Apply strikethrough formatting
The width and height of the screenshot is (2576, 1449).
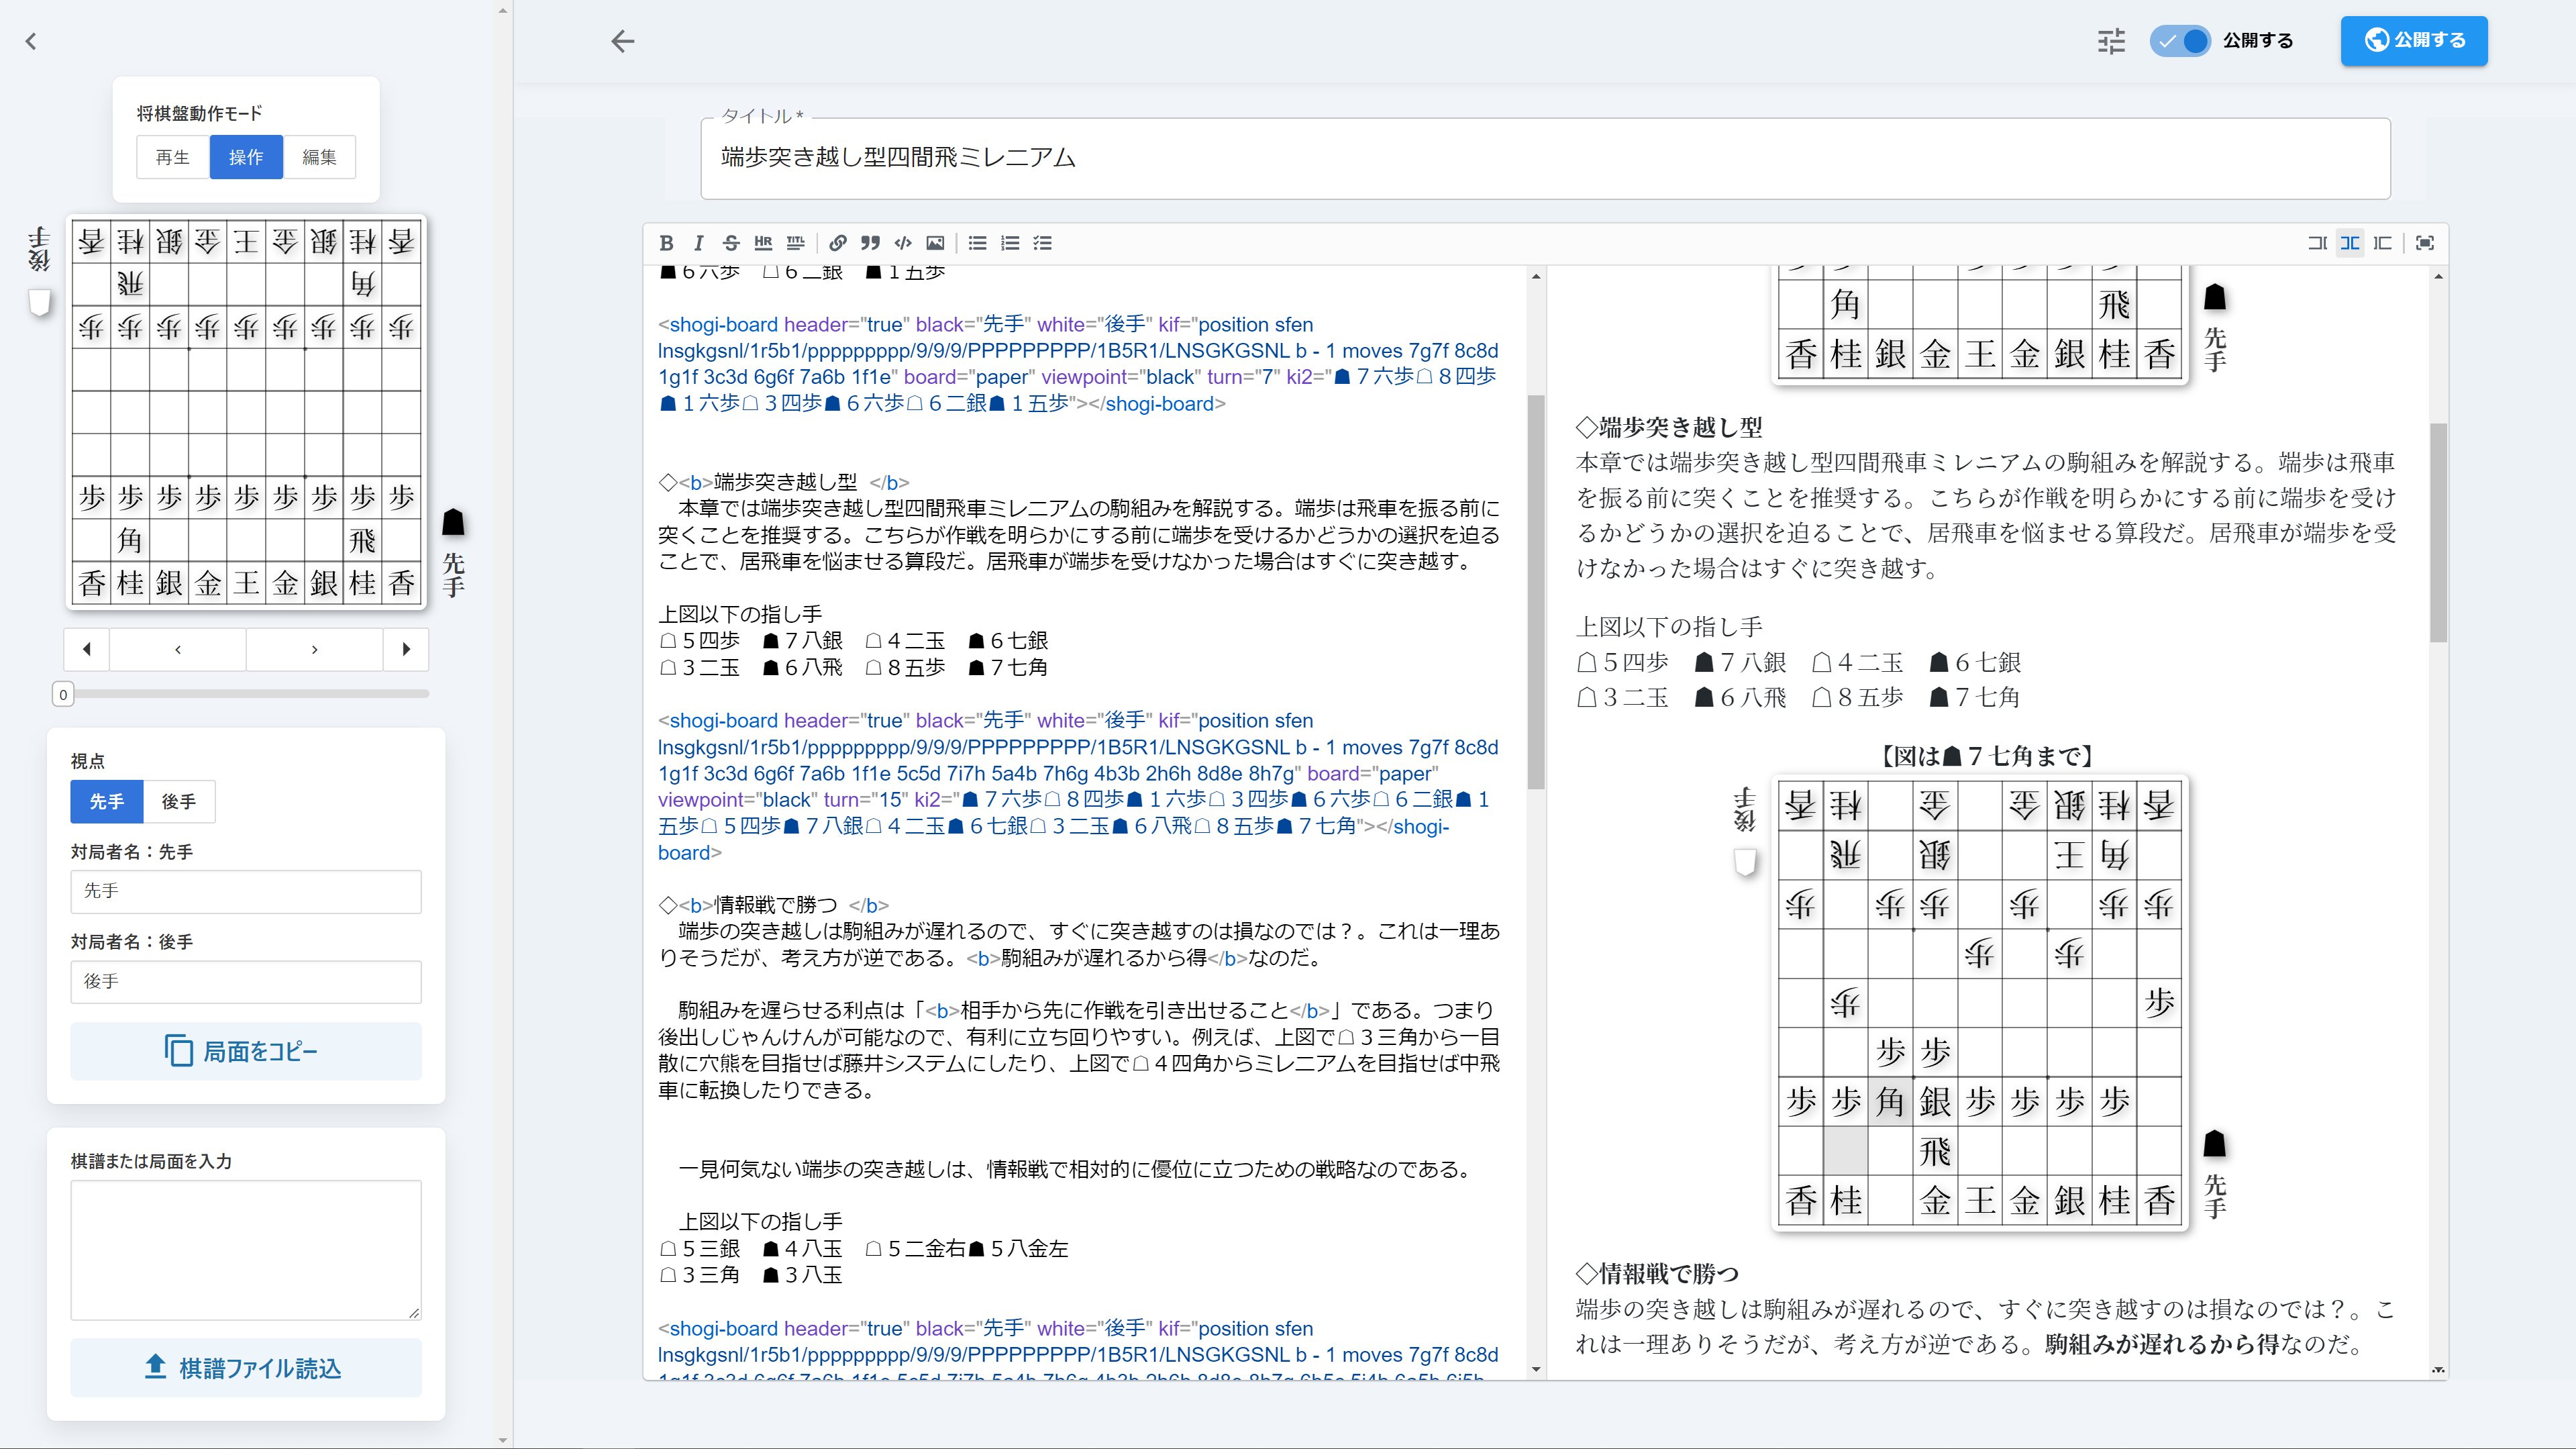(731, 243)
